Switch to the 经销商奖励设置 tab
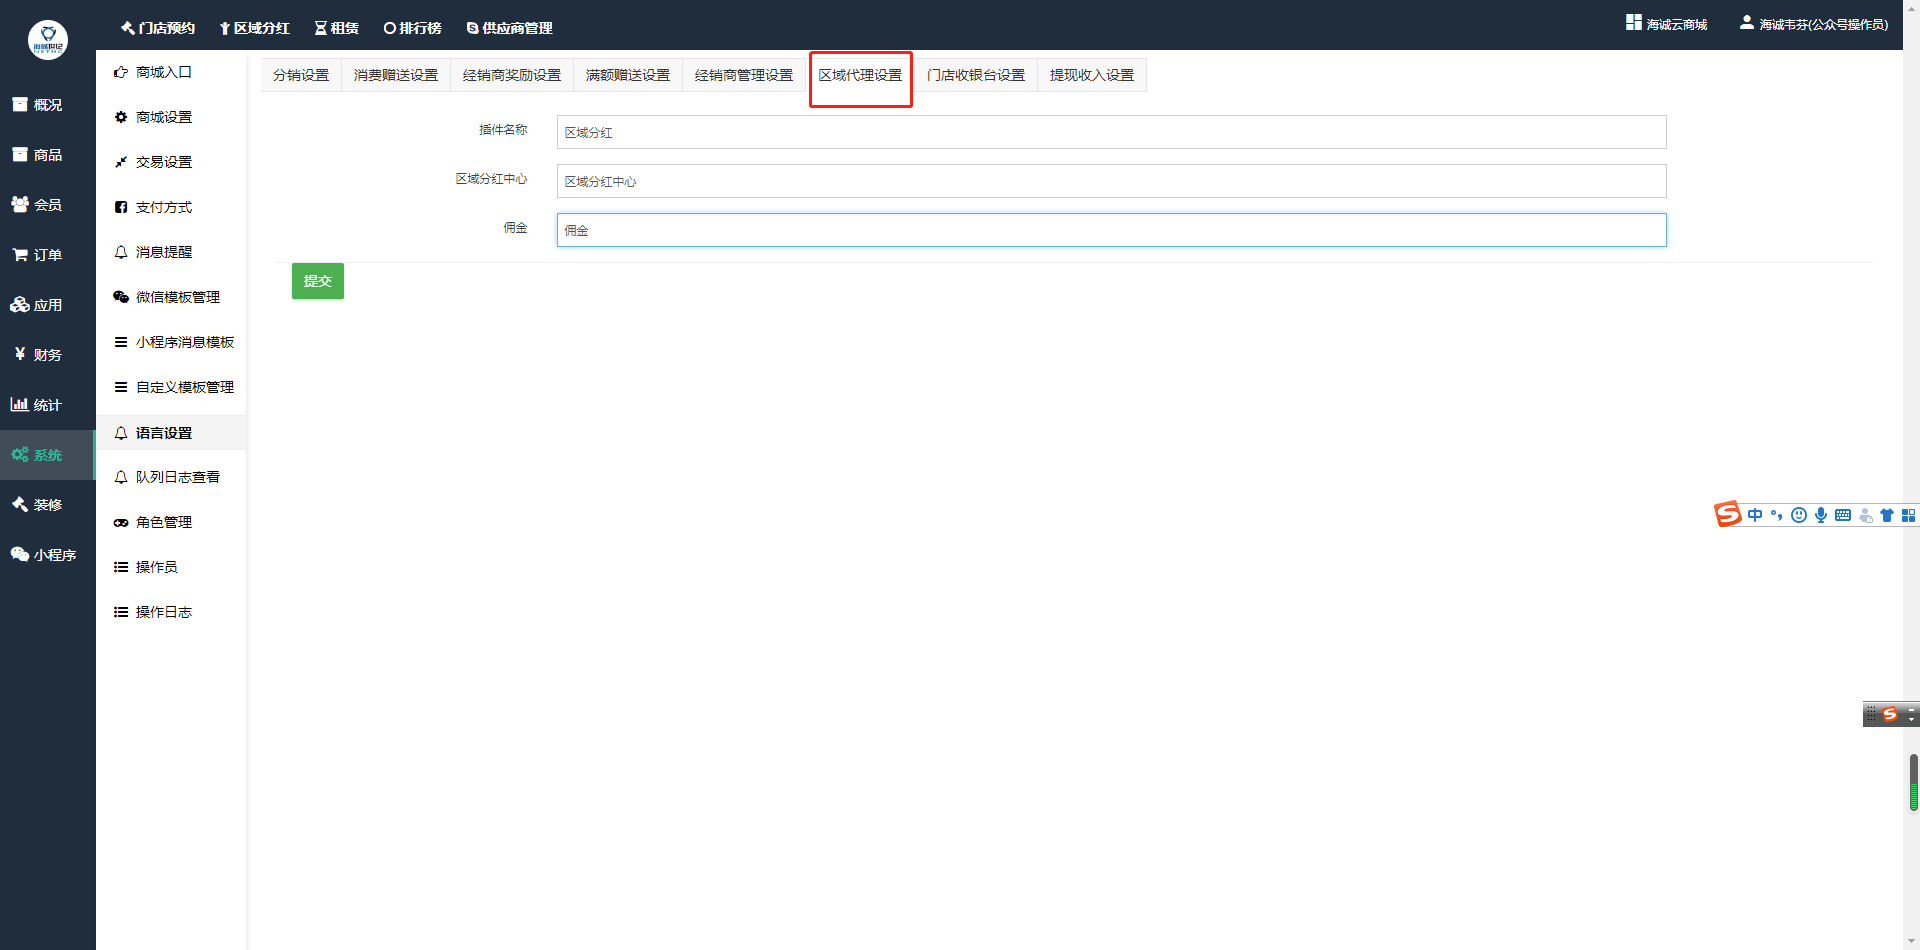 (512, 75)
